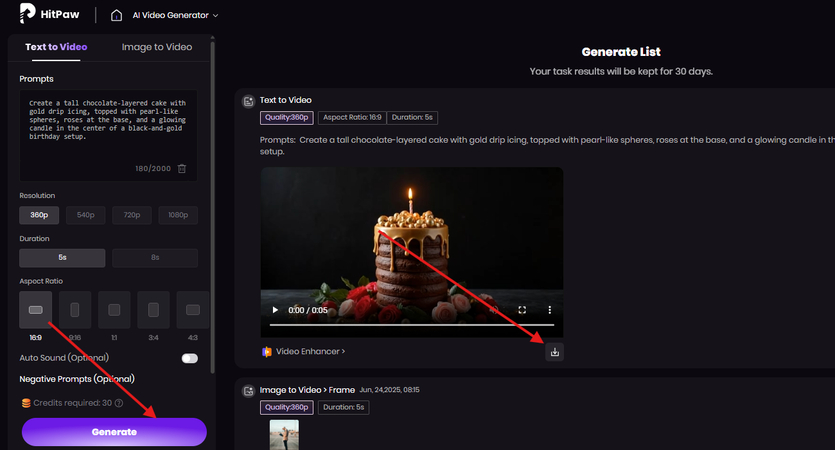Choose the 9:16 aspect ratio icon
This screenshot has height=450, width=835.
point(75,310)
